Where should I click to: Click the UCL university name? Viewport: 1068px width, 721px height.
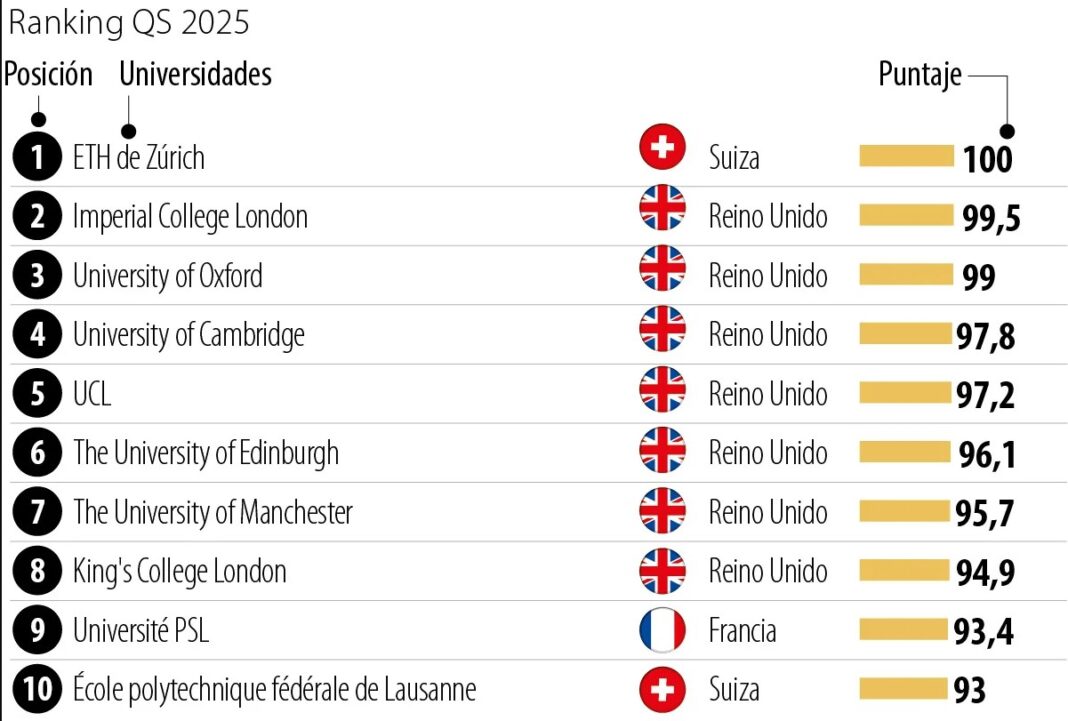click(x=92, y=394)
